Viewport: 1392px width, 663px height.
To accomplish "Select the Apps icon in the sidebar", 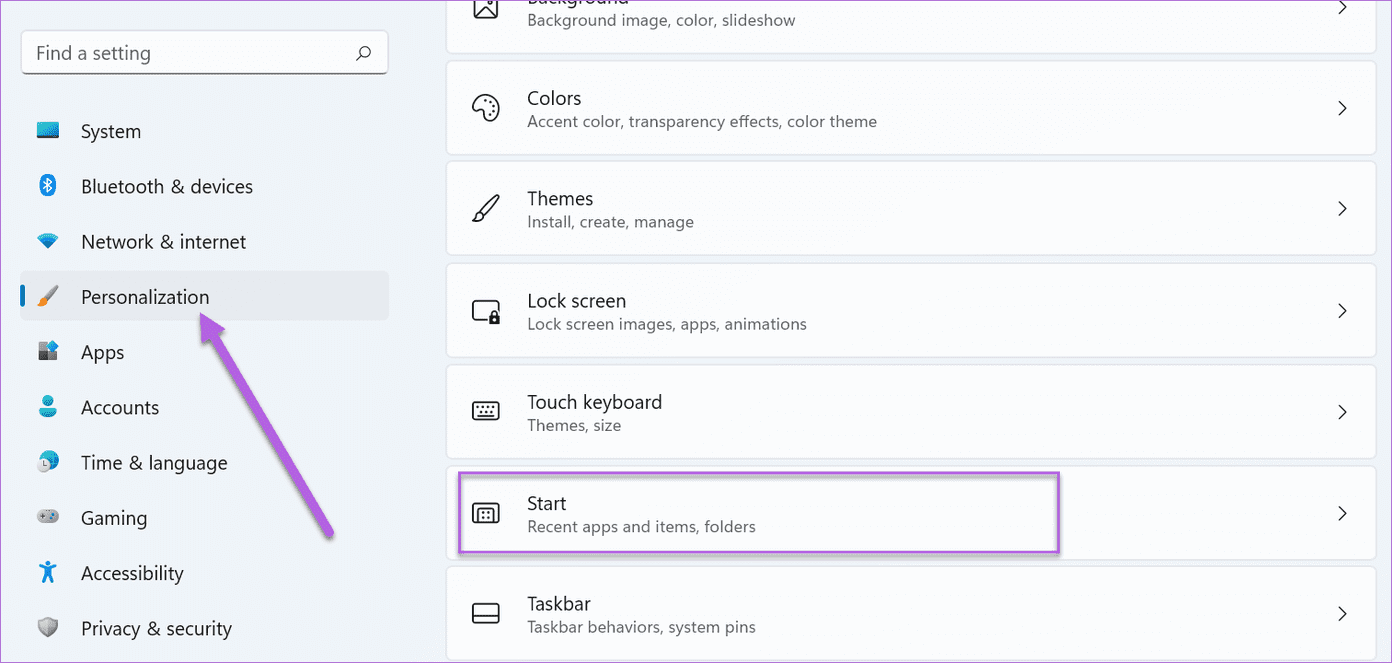I will (48, 352).
